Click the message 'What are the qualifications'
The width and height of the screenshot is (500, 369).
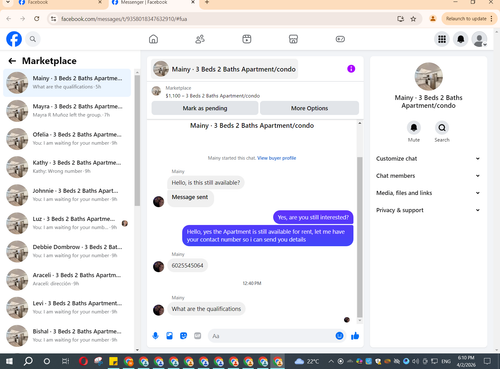click(x=206, y=309)
